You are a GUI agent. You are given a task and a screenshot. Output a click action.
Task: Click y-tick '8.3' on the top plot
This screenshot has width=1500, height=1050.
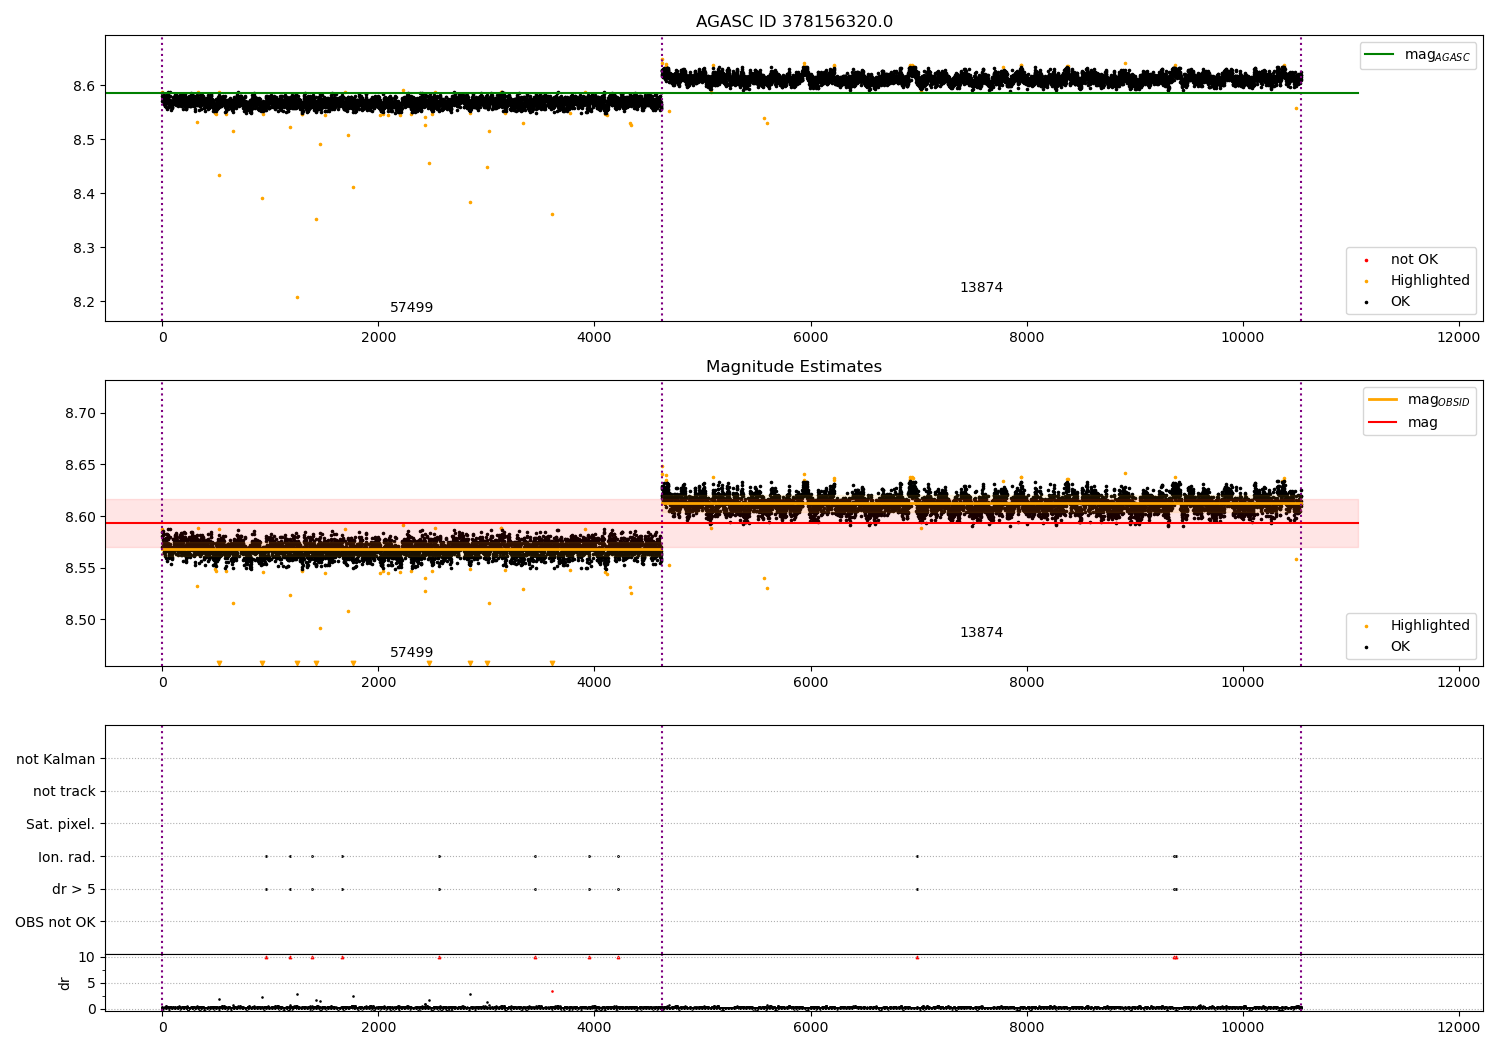pyautogui.click(x=84, y=248)
